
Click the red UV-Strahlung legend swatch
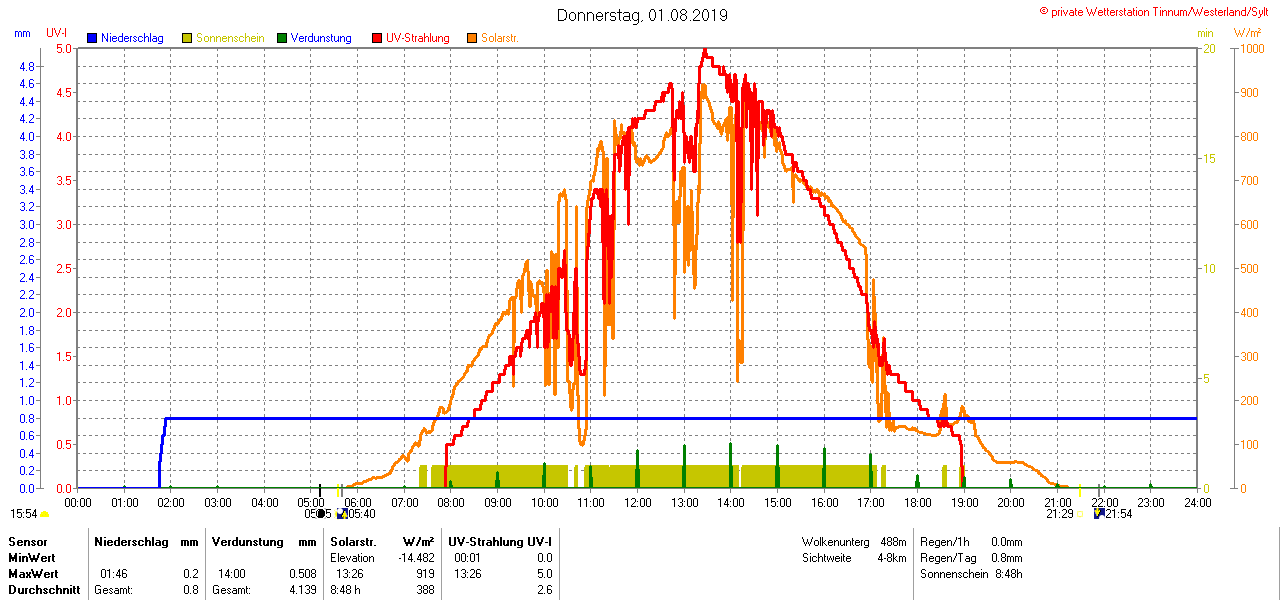click(x=377, y=38)
